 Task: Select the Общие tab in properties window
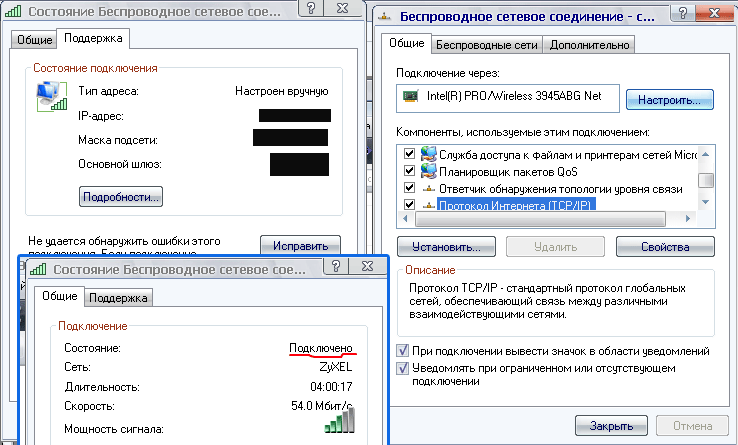click(x=407, y=43)
